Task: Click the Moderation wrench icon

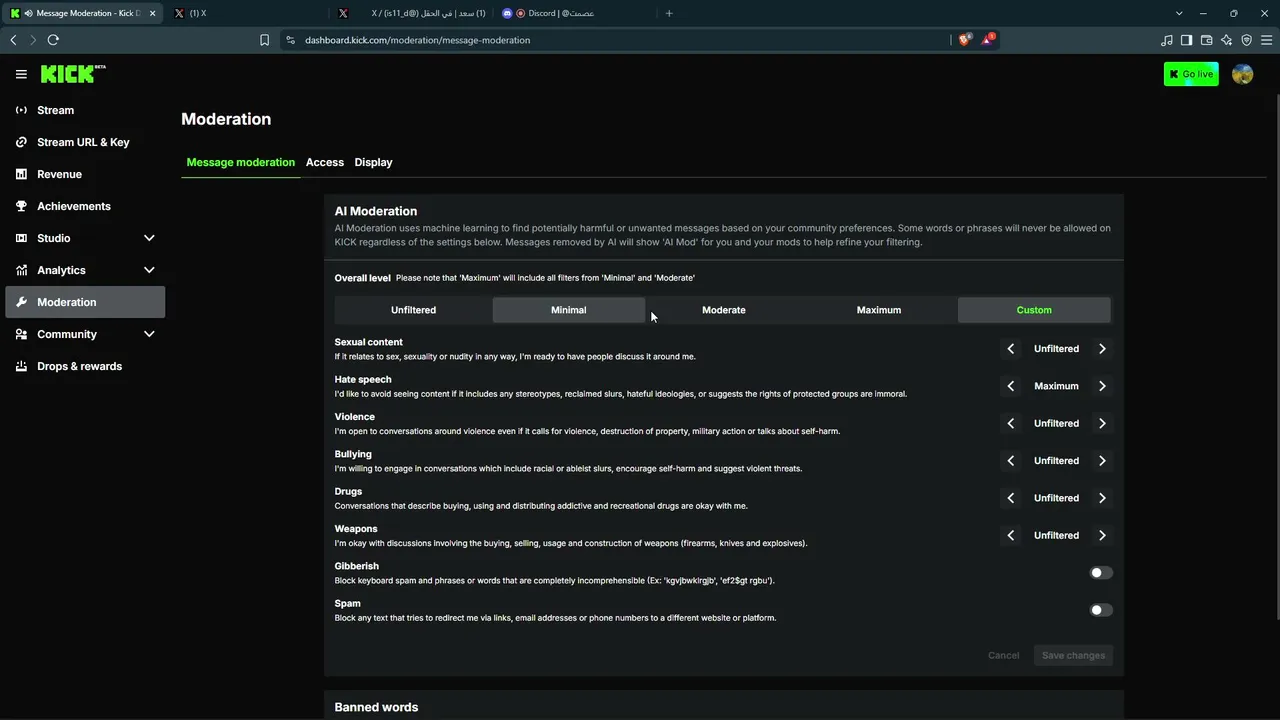Action: [x=21, y=302]
